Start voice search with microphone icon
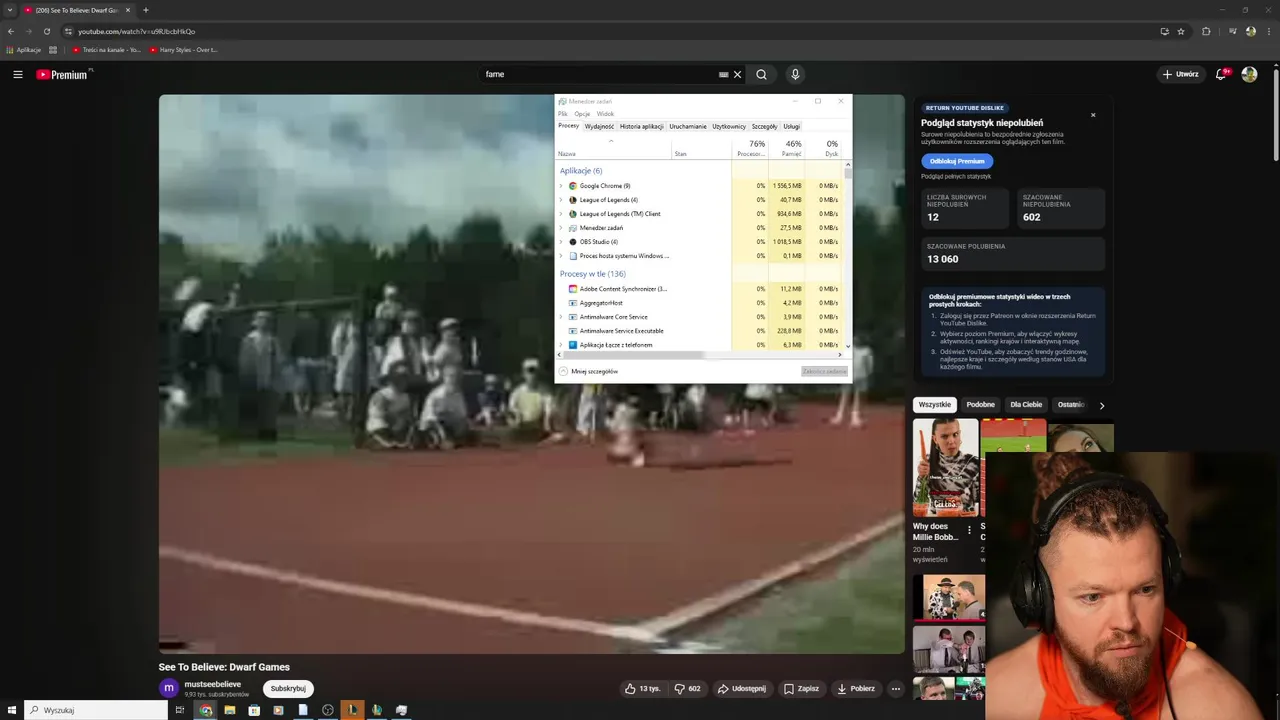 pyautogui.click(x=795, y=74)
